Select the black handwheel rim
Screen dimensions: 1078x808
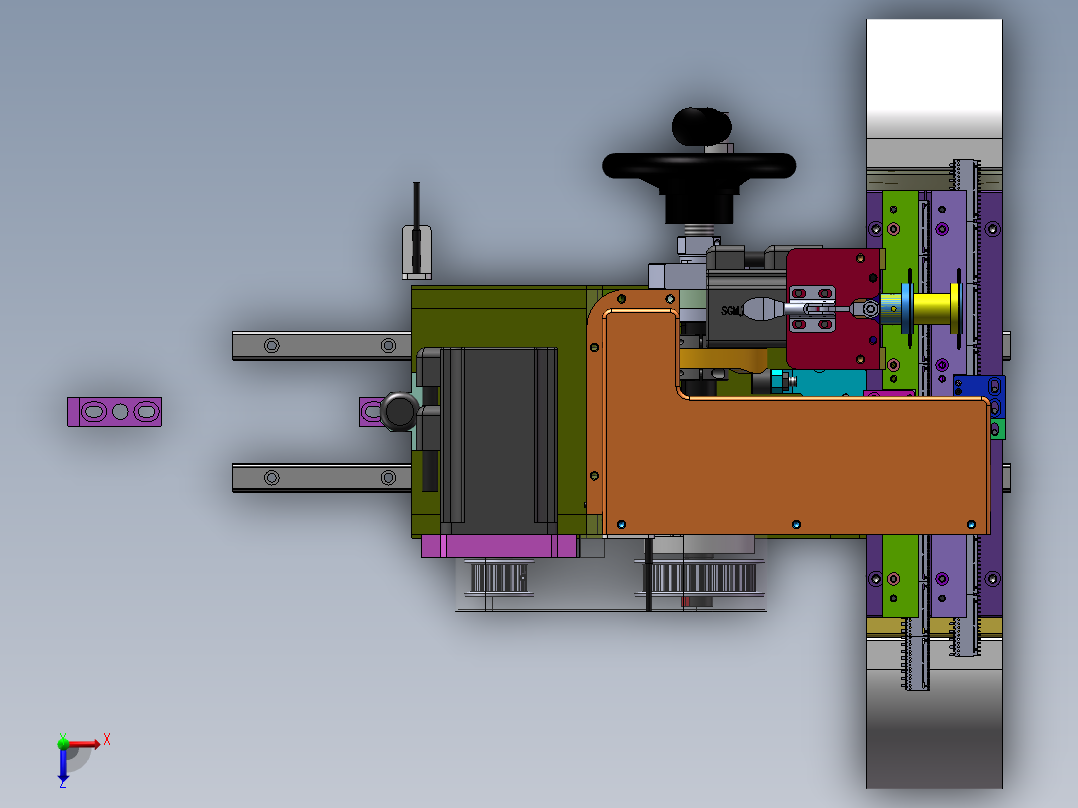point(698,166)
